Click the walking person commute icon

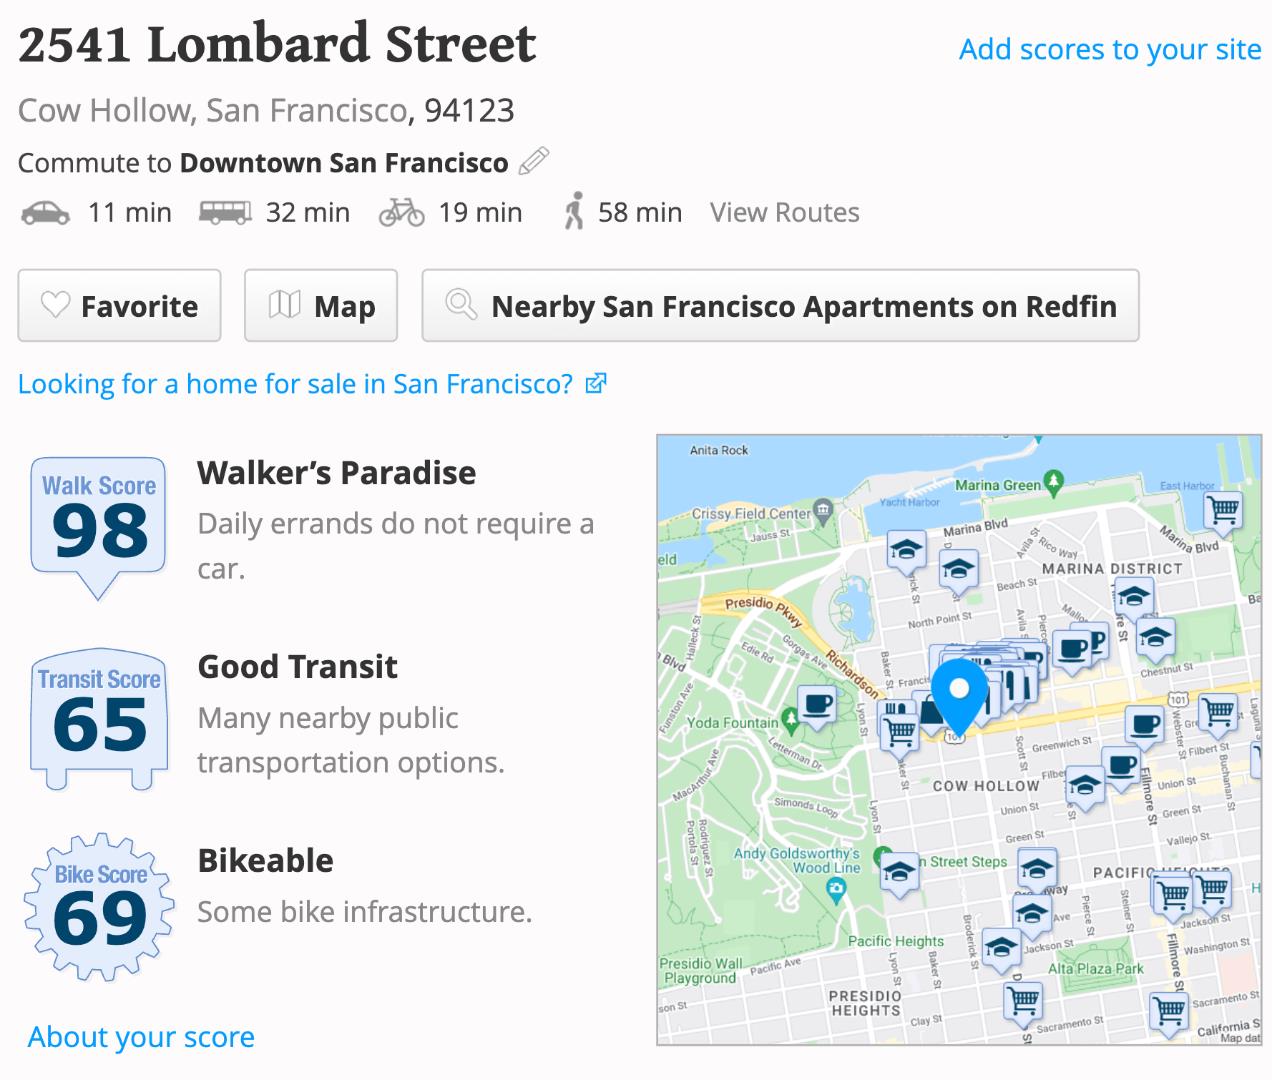coord(573,212)
